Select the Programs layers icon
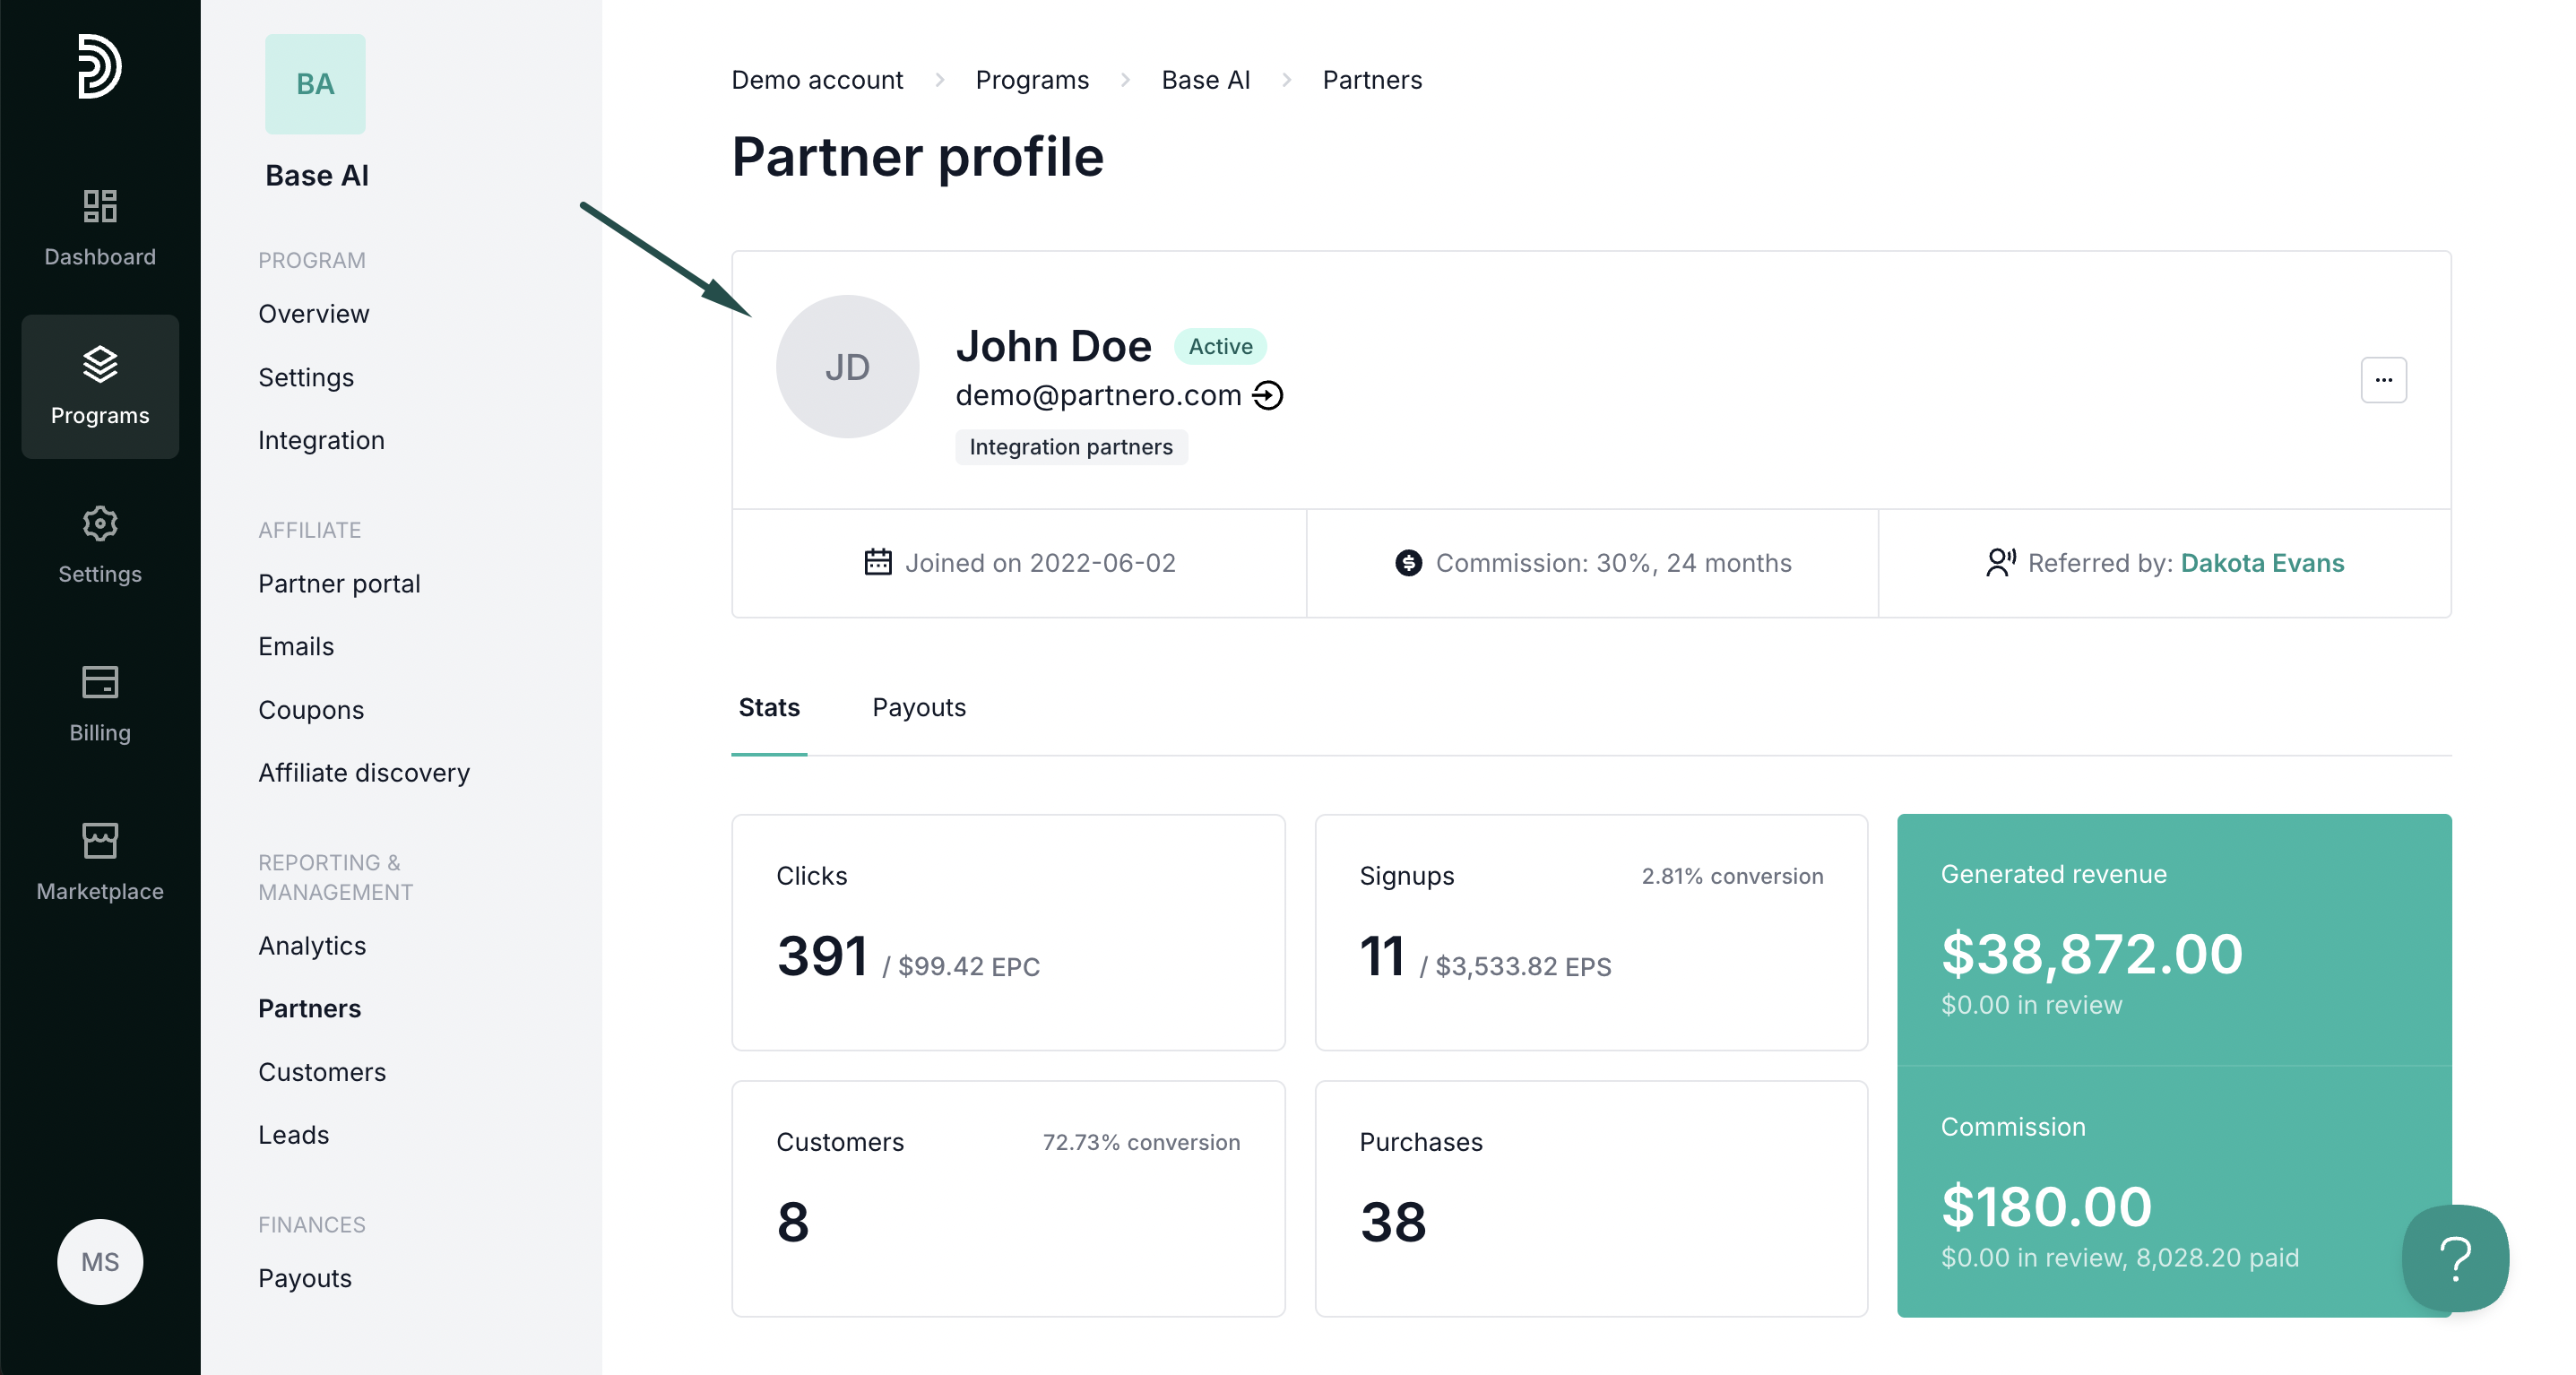 100,365
